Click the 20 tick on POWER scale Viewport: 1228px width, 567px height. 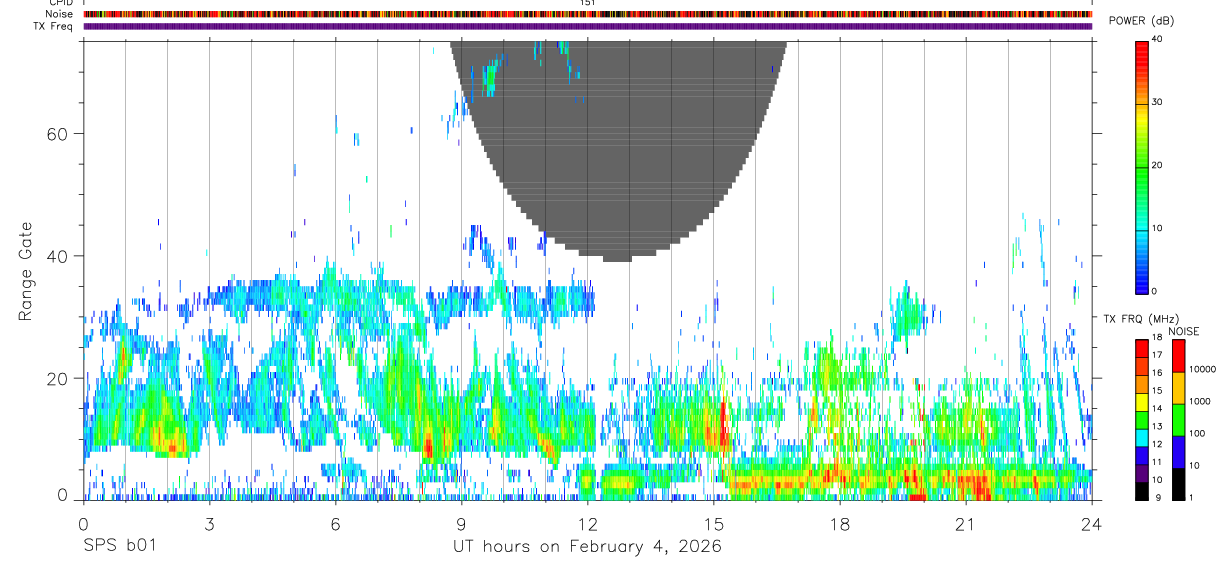point(1158,165)
